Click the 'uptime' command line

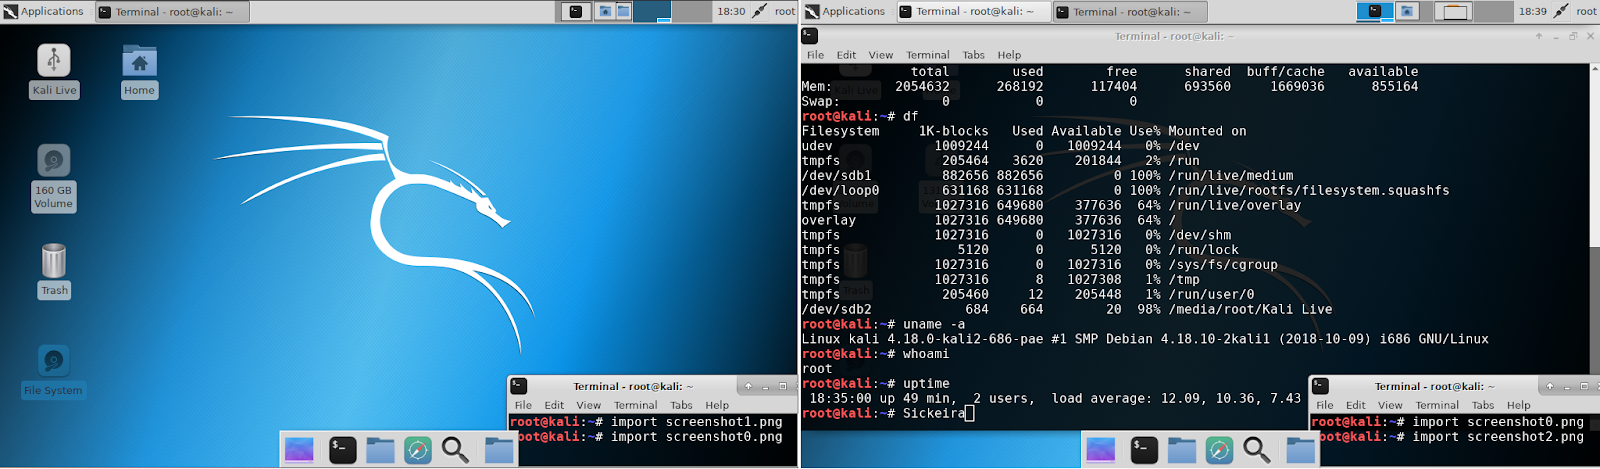[x=876, y=383]
